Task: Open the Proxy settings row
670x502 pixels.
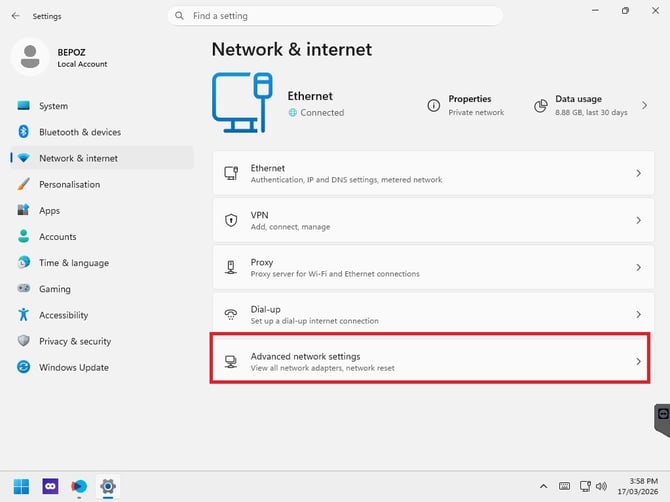Action: (x=433, y=267)
